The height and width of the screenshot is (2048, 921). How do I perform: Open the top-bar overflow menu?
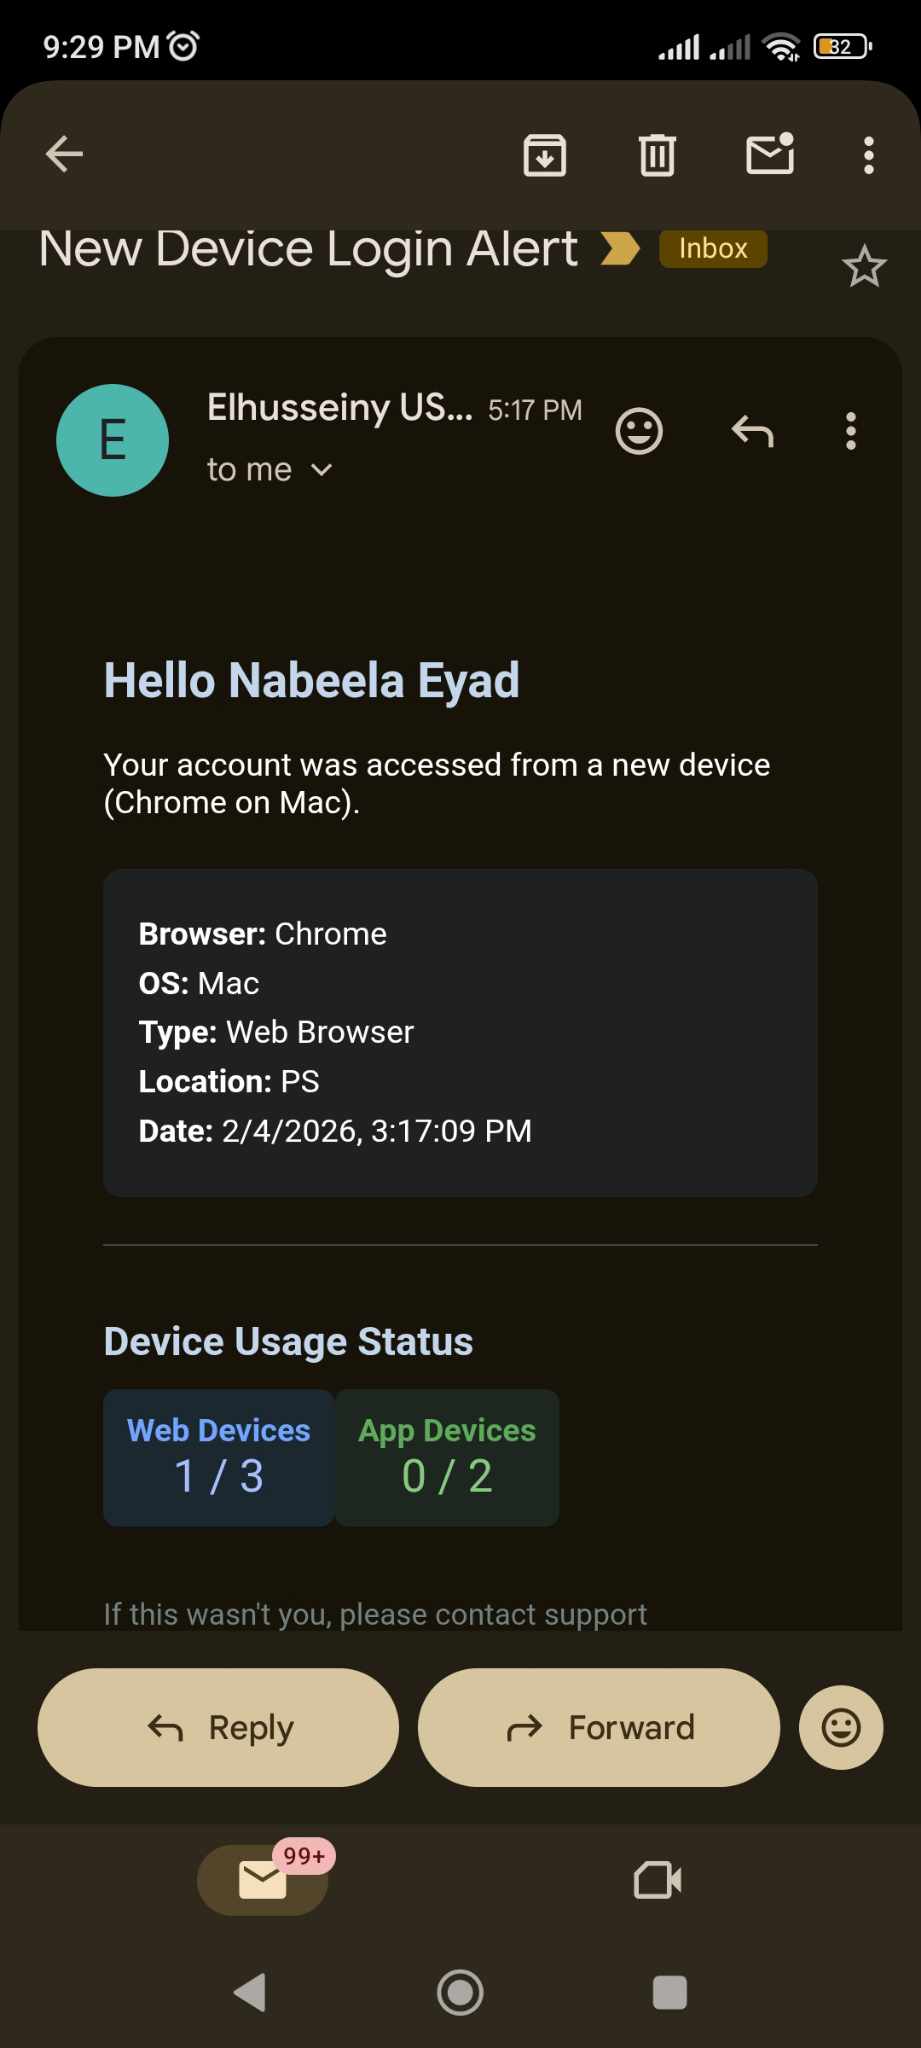pyautogui.click(x=868, y=155)
